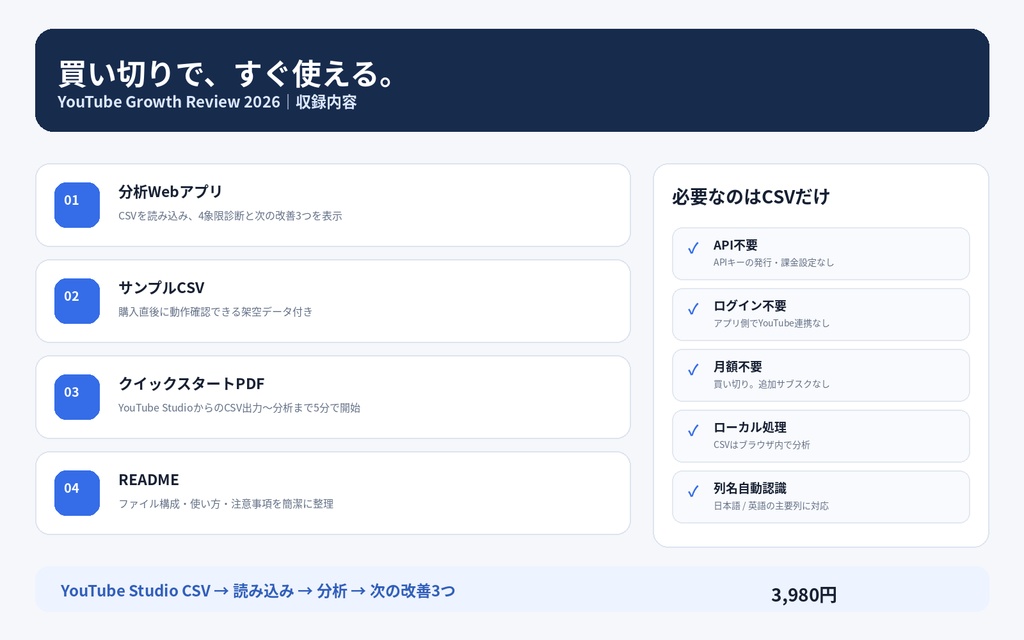Select the クイックスタートPDF card title
The image size is (1024, 640).
click(x=191, y=383)
